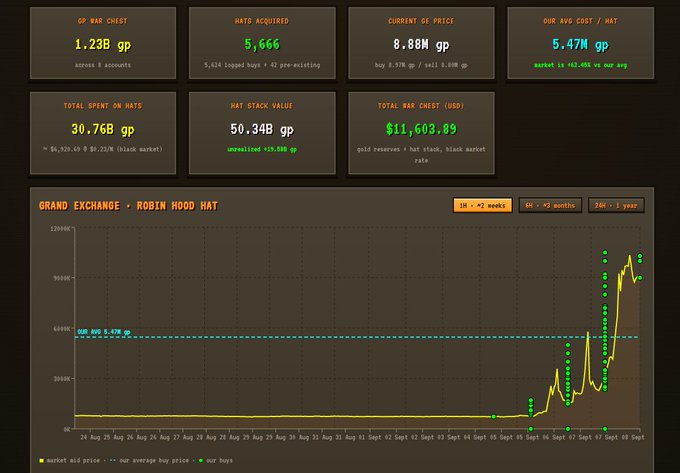Click the 'market mid price' legend label
The height and width of the screenshot is (473, 680).
(73, 460)
